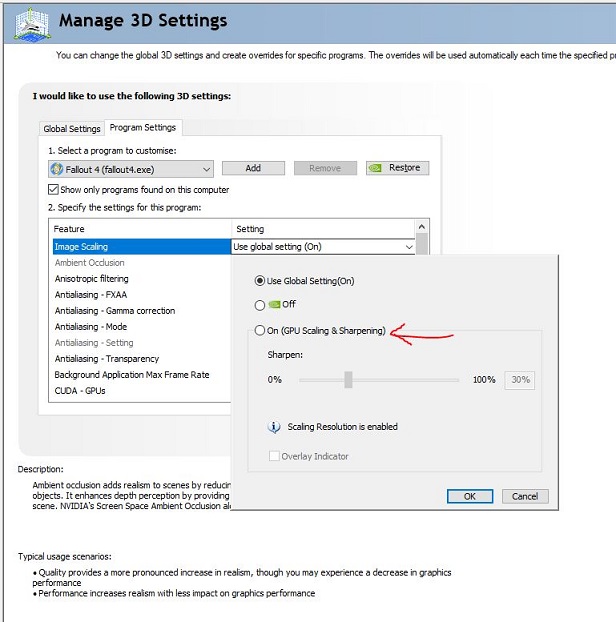Toggle Show only programs found on this computer
616x622 pixels.
[x=53, y=190]
